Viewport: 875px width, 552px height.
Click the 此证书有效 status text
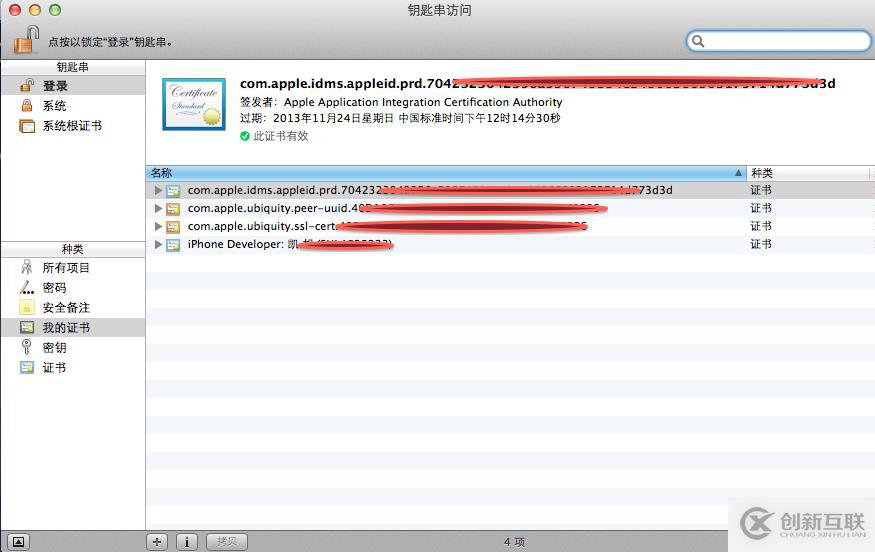pyautogui.click(x=281, y=136)
